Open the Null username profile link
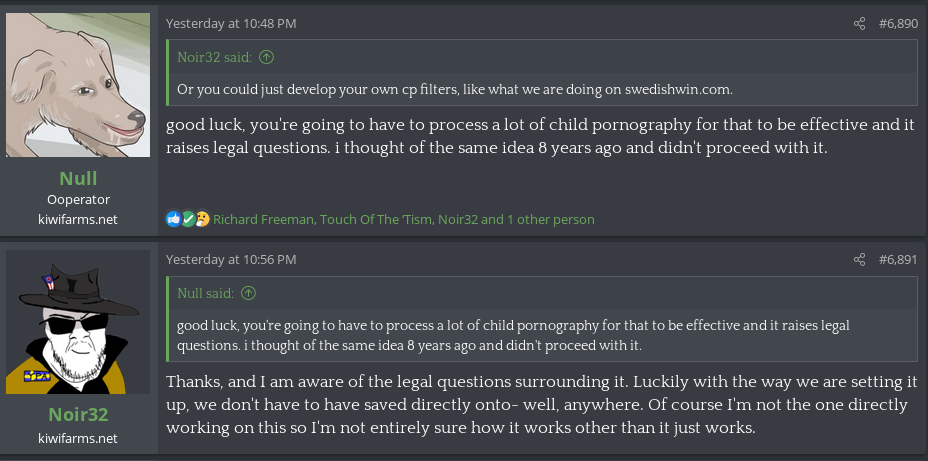The image size is (928, 461). [x=78, y=178]
